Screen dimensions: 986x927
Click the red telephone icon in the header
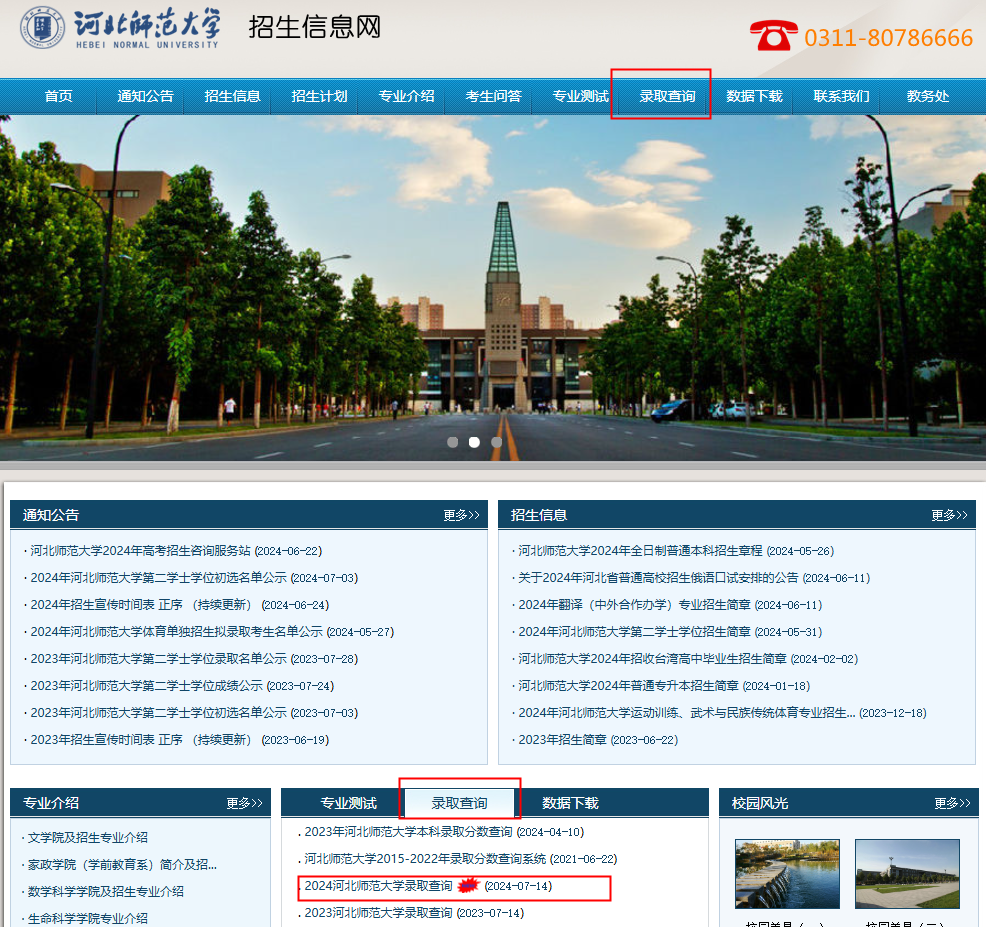tap(774, 36)
